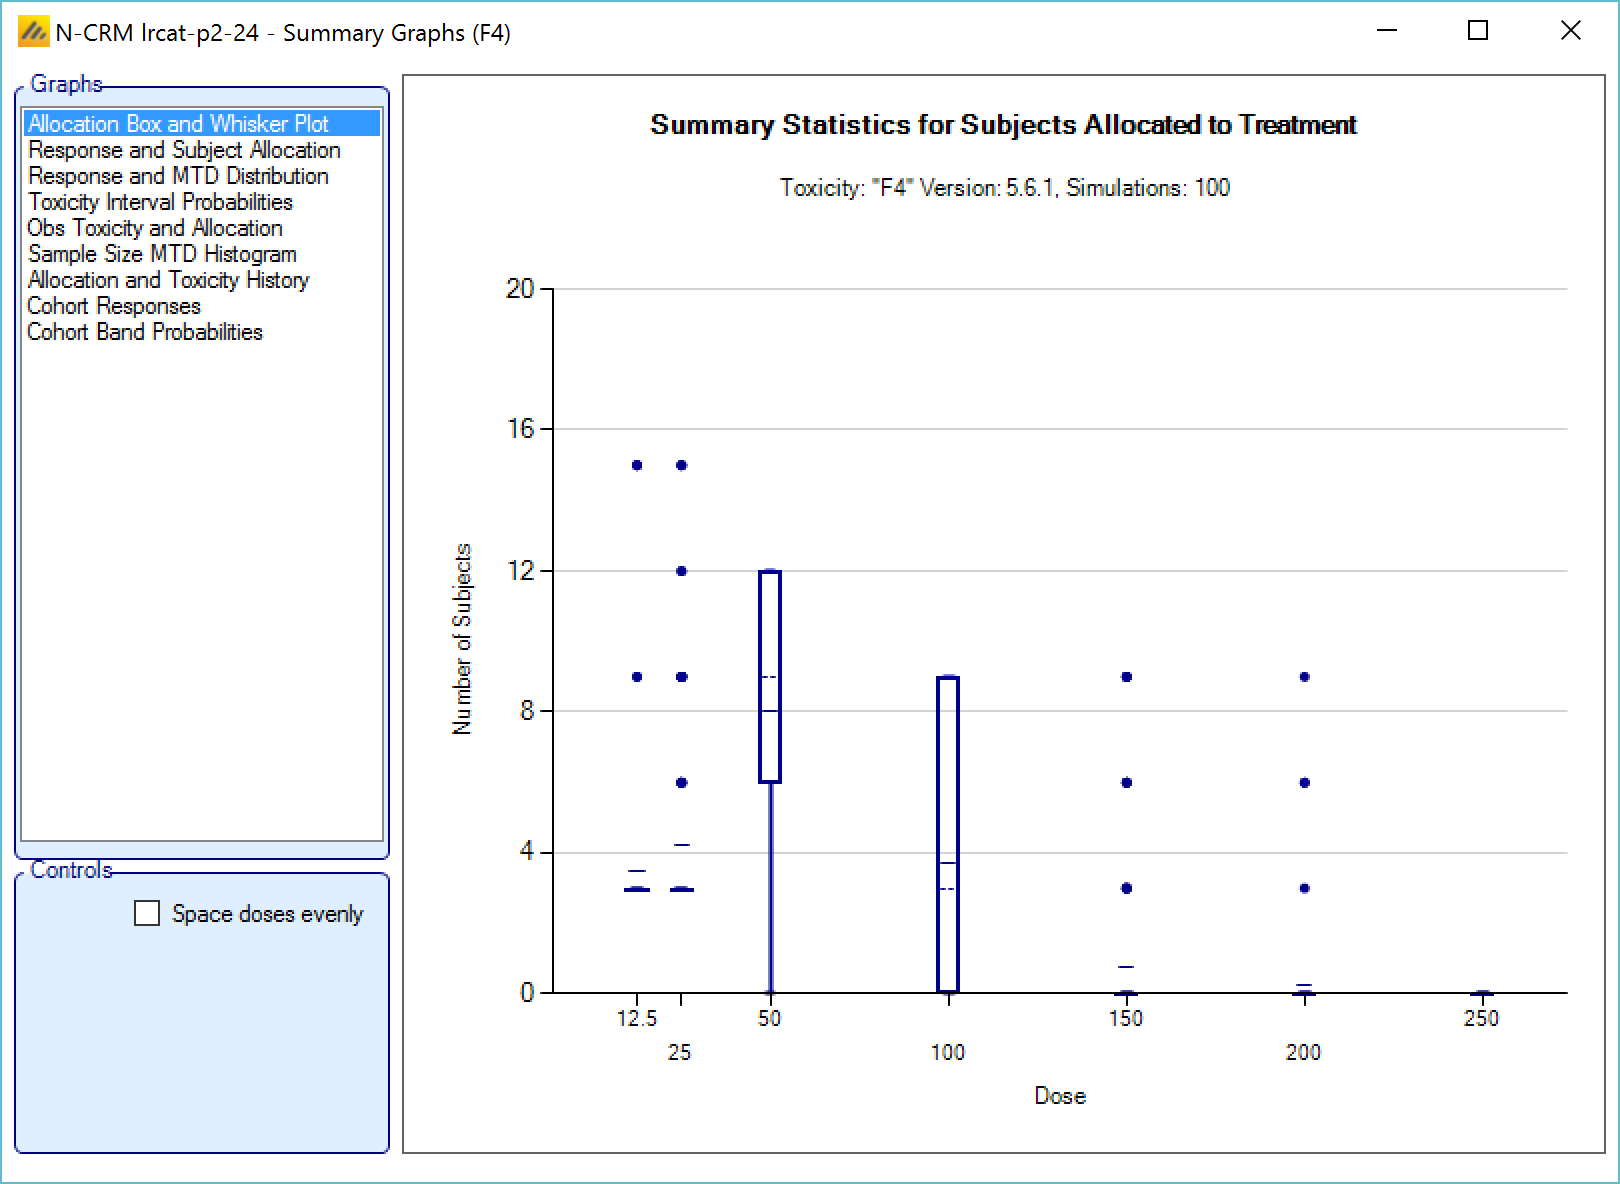Minimize the Summary Graphs window

click(x=1387, y=31)
